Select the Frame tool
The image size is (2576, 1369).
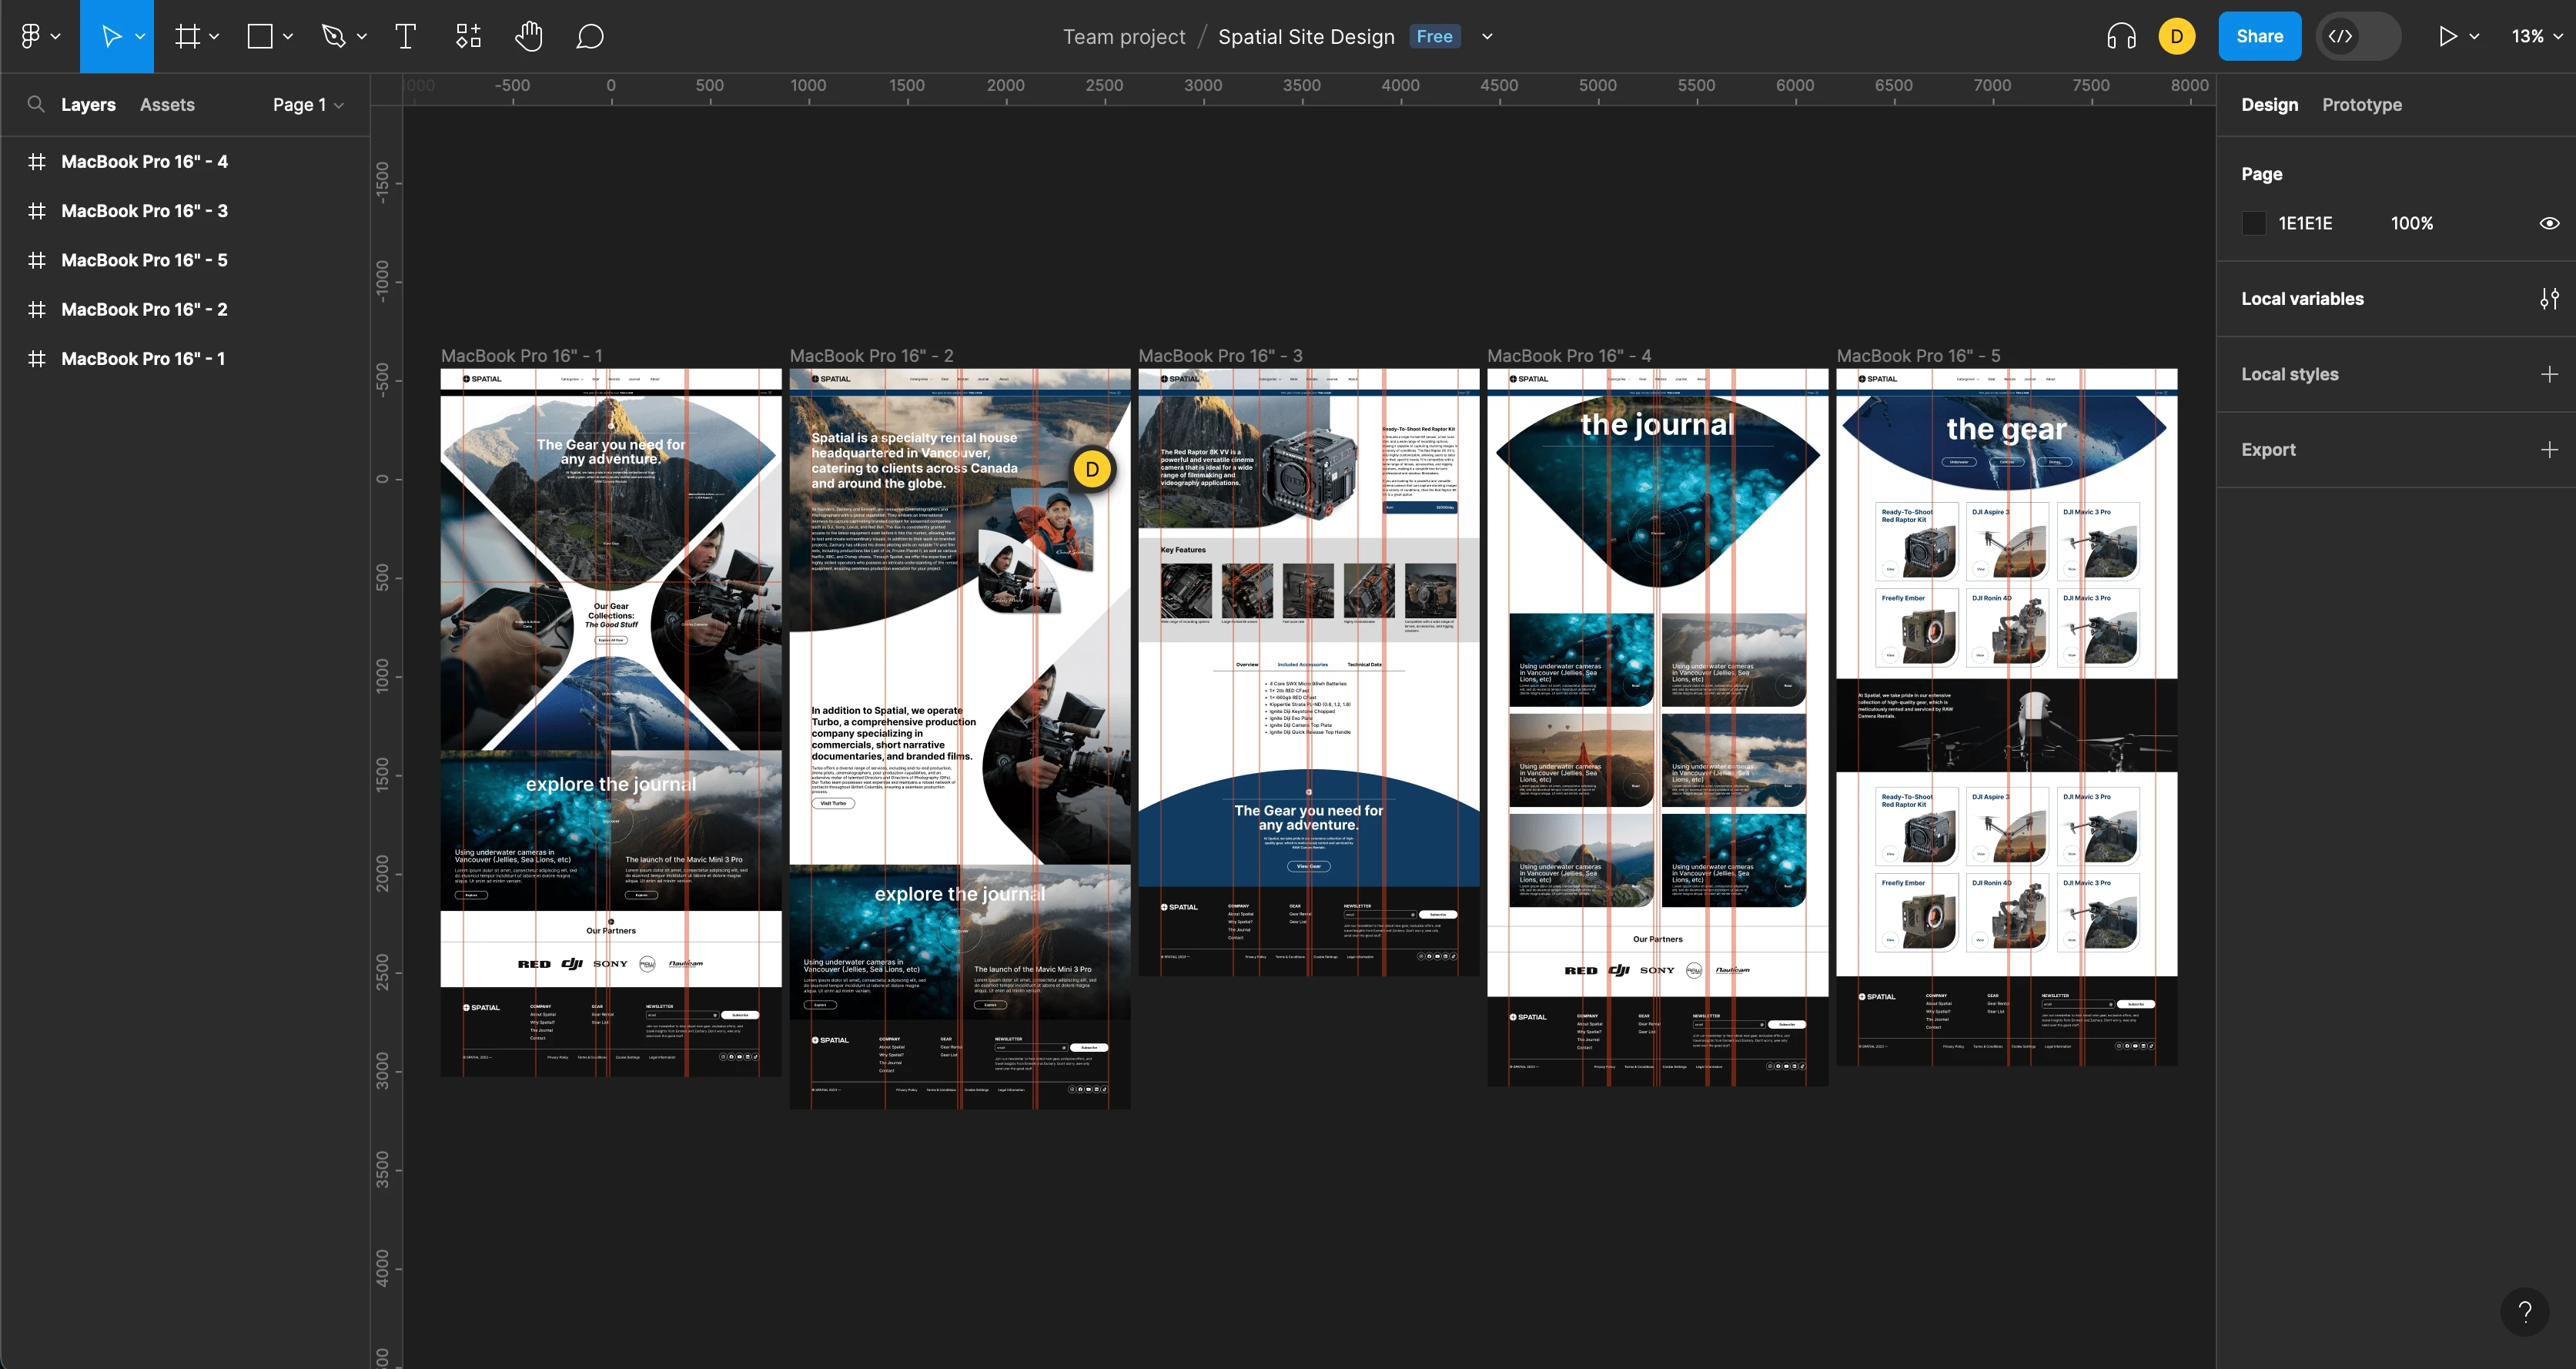(x=187, y=37)
